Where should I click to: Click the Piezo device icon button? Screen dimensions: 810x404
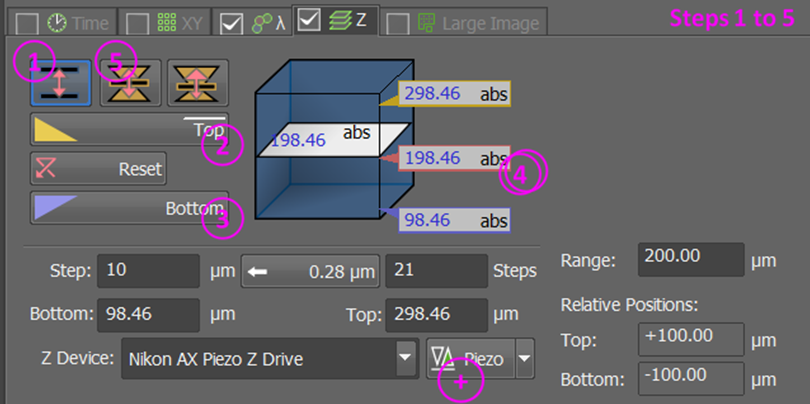point(471,357)
